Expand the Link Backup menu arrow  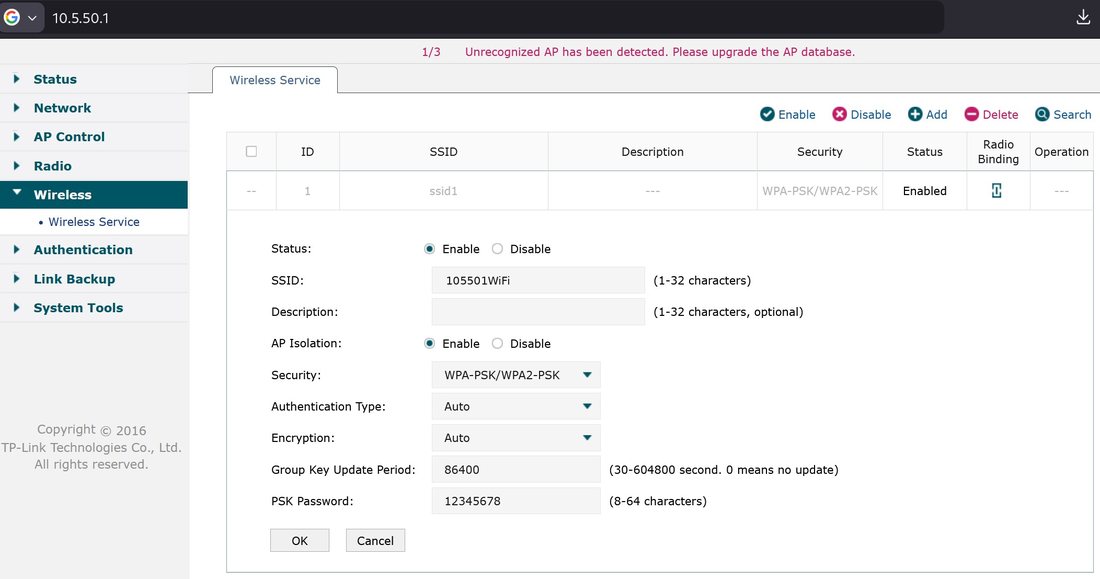16,279
